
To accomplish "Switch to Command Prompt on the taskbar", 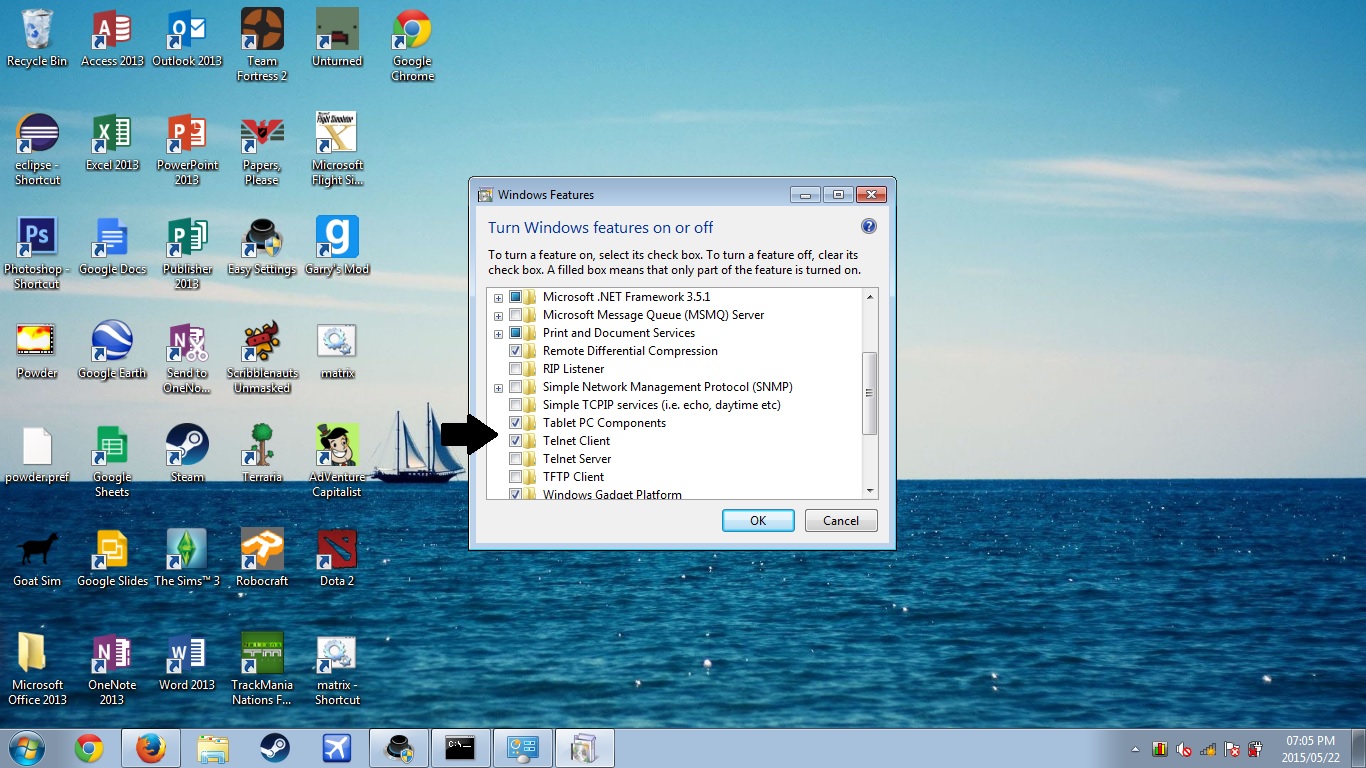I will [461, 748].
